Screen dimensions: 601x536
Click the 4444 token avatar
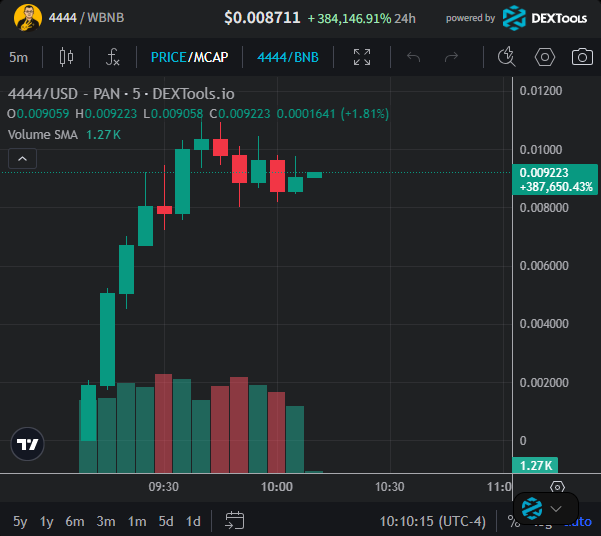[x=28, y=18]
